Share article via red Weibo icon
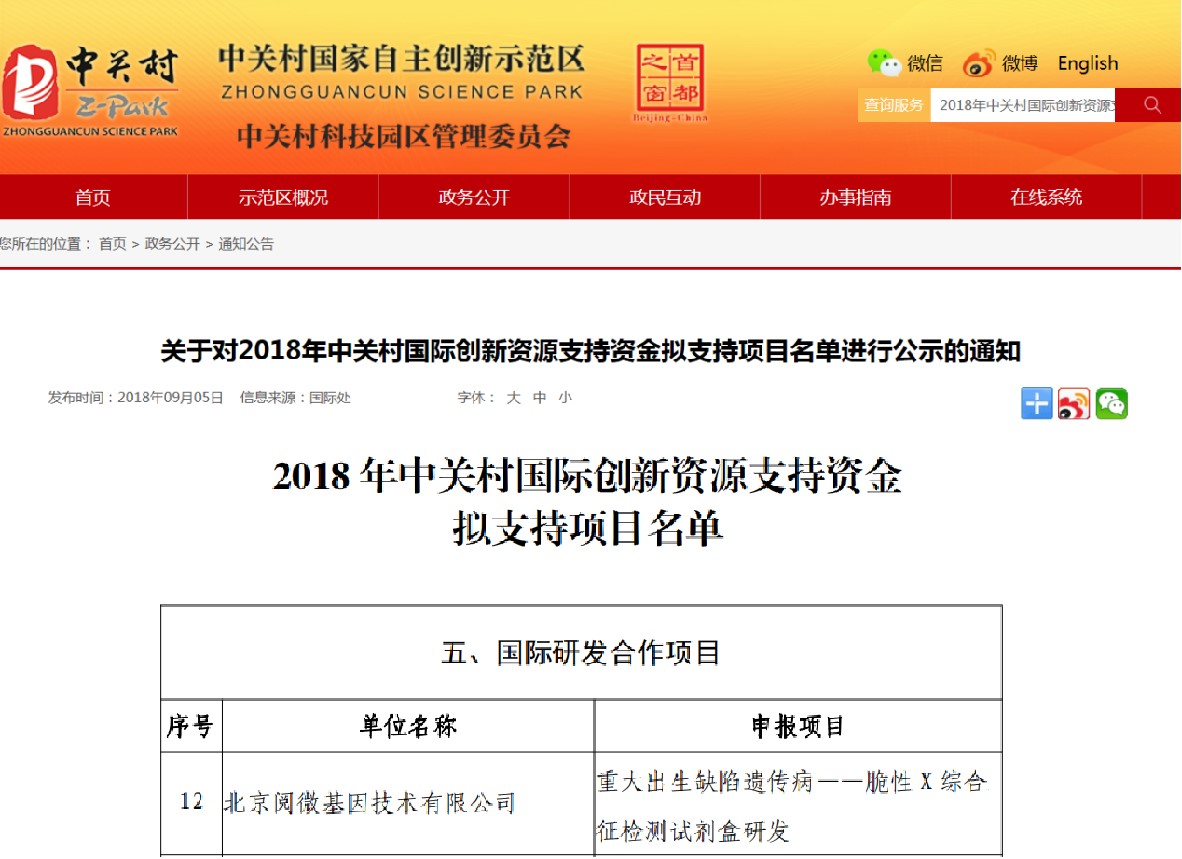Viewport: 1182px width, 859px height. coord(1074,403)
